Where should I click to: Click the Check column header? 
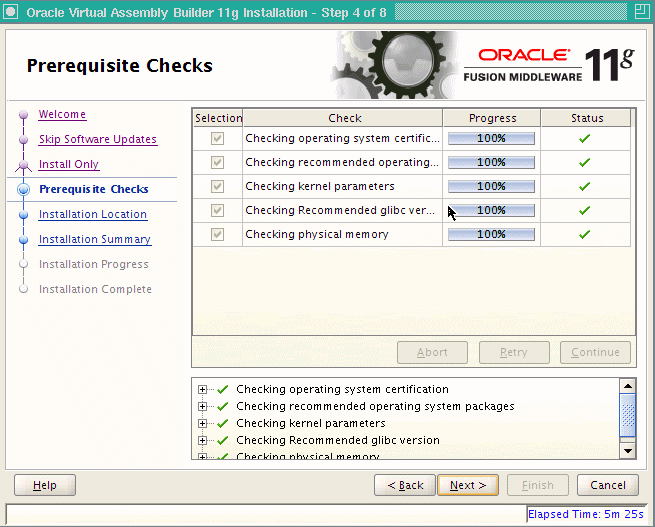tap(343, 118)
